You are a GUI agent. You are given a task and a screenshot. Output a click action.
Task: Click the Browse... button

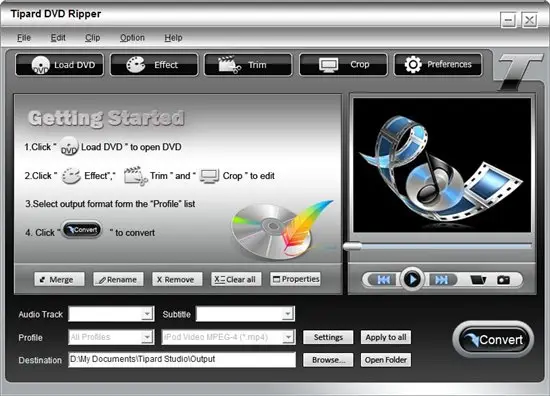coord(328,360)
